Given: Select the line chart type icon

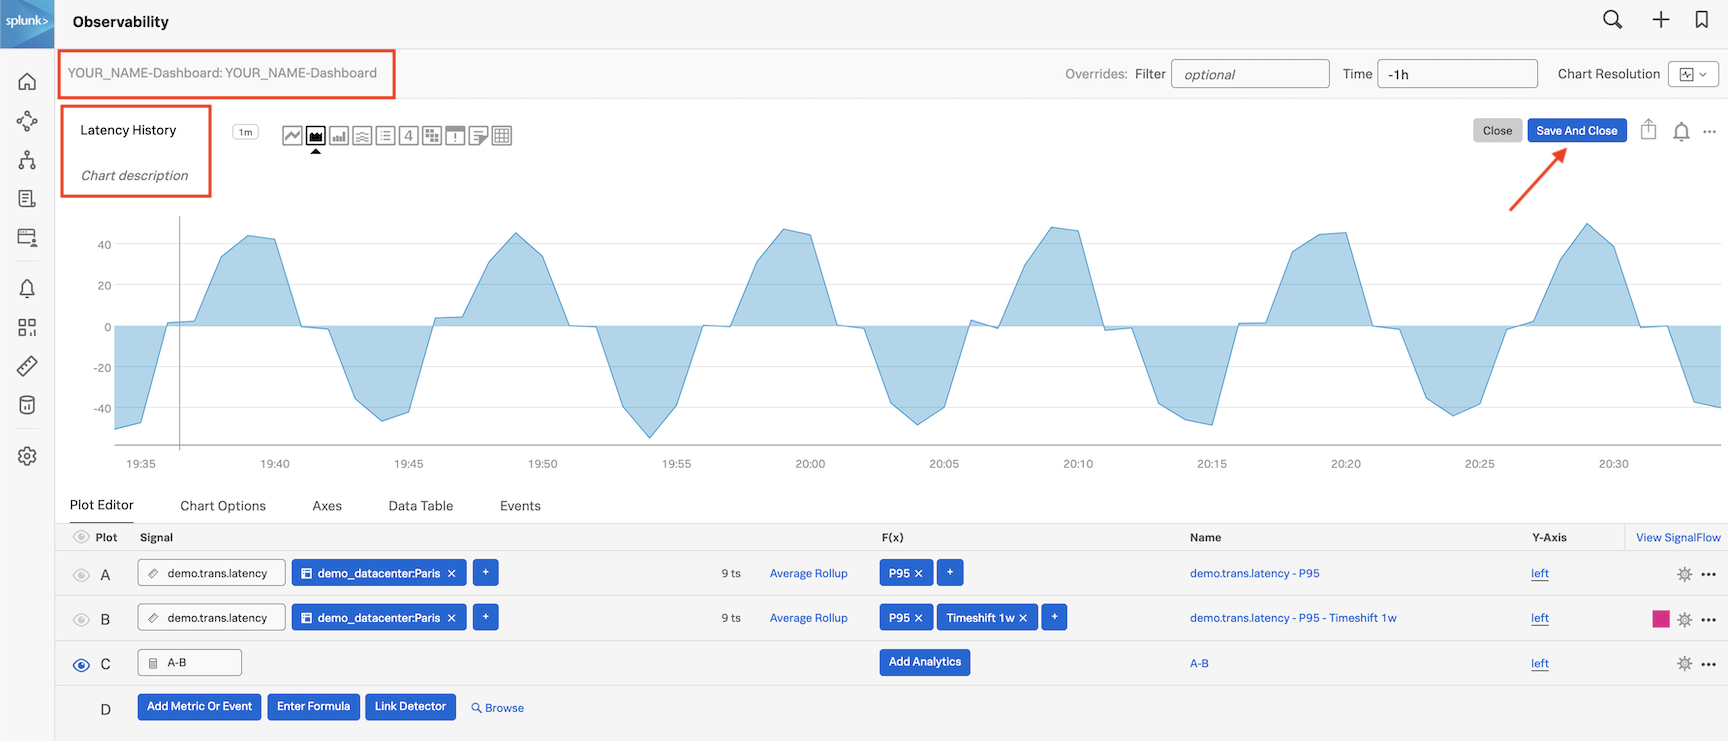Looking at the screenshot, I should [x=292, y=136].
